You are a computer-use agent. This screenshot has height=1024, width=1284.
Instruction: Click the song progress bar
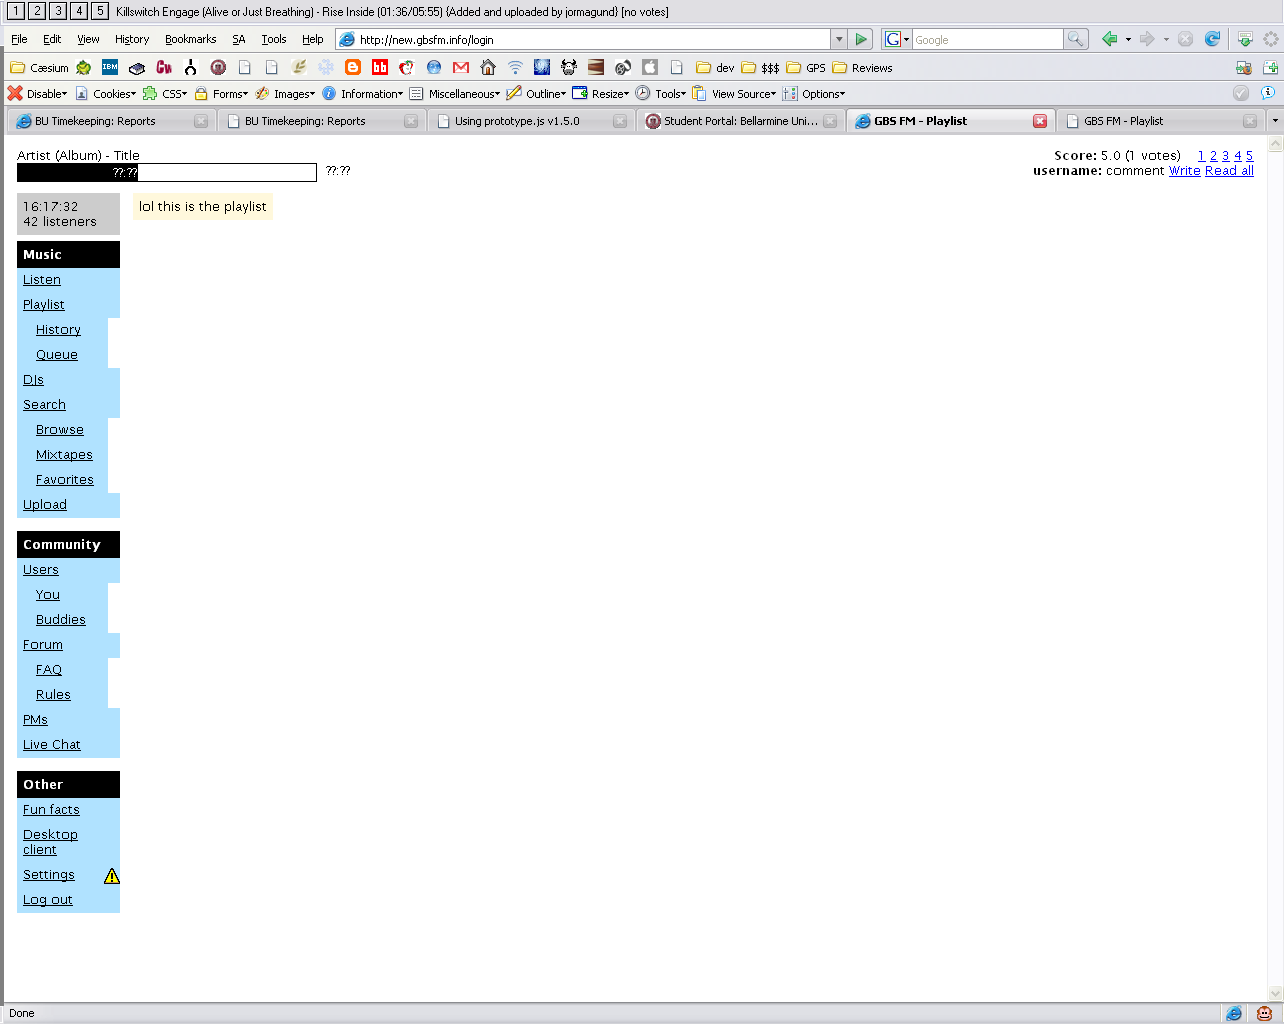[x=167, y=172]
